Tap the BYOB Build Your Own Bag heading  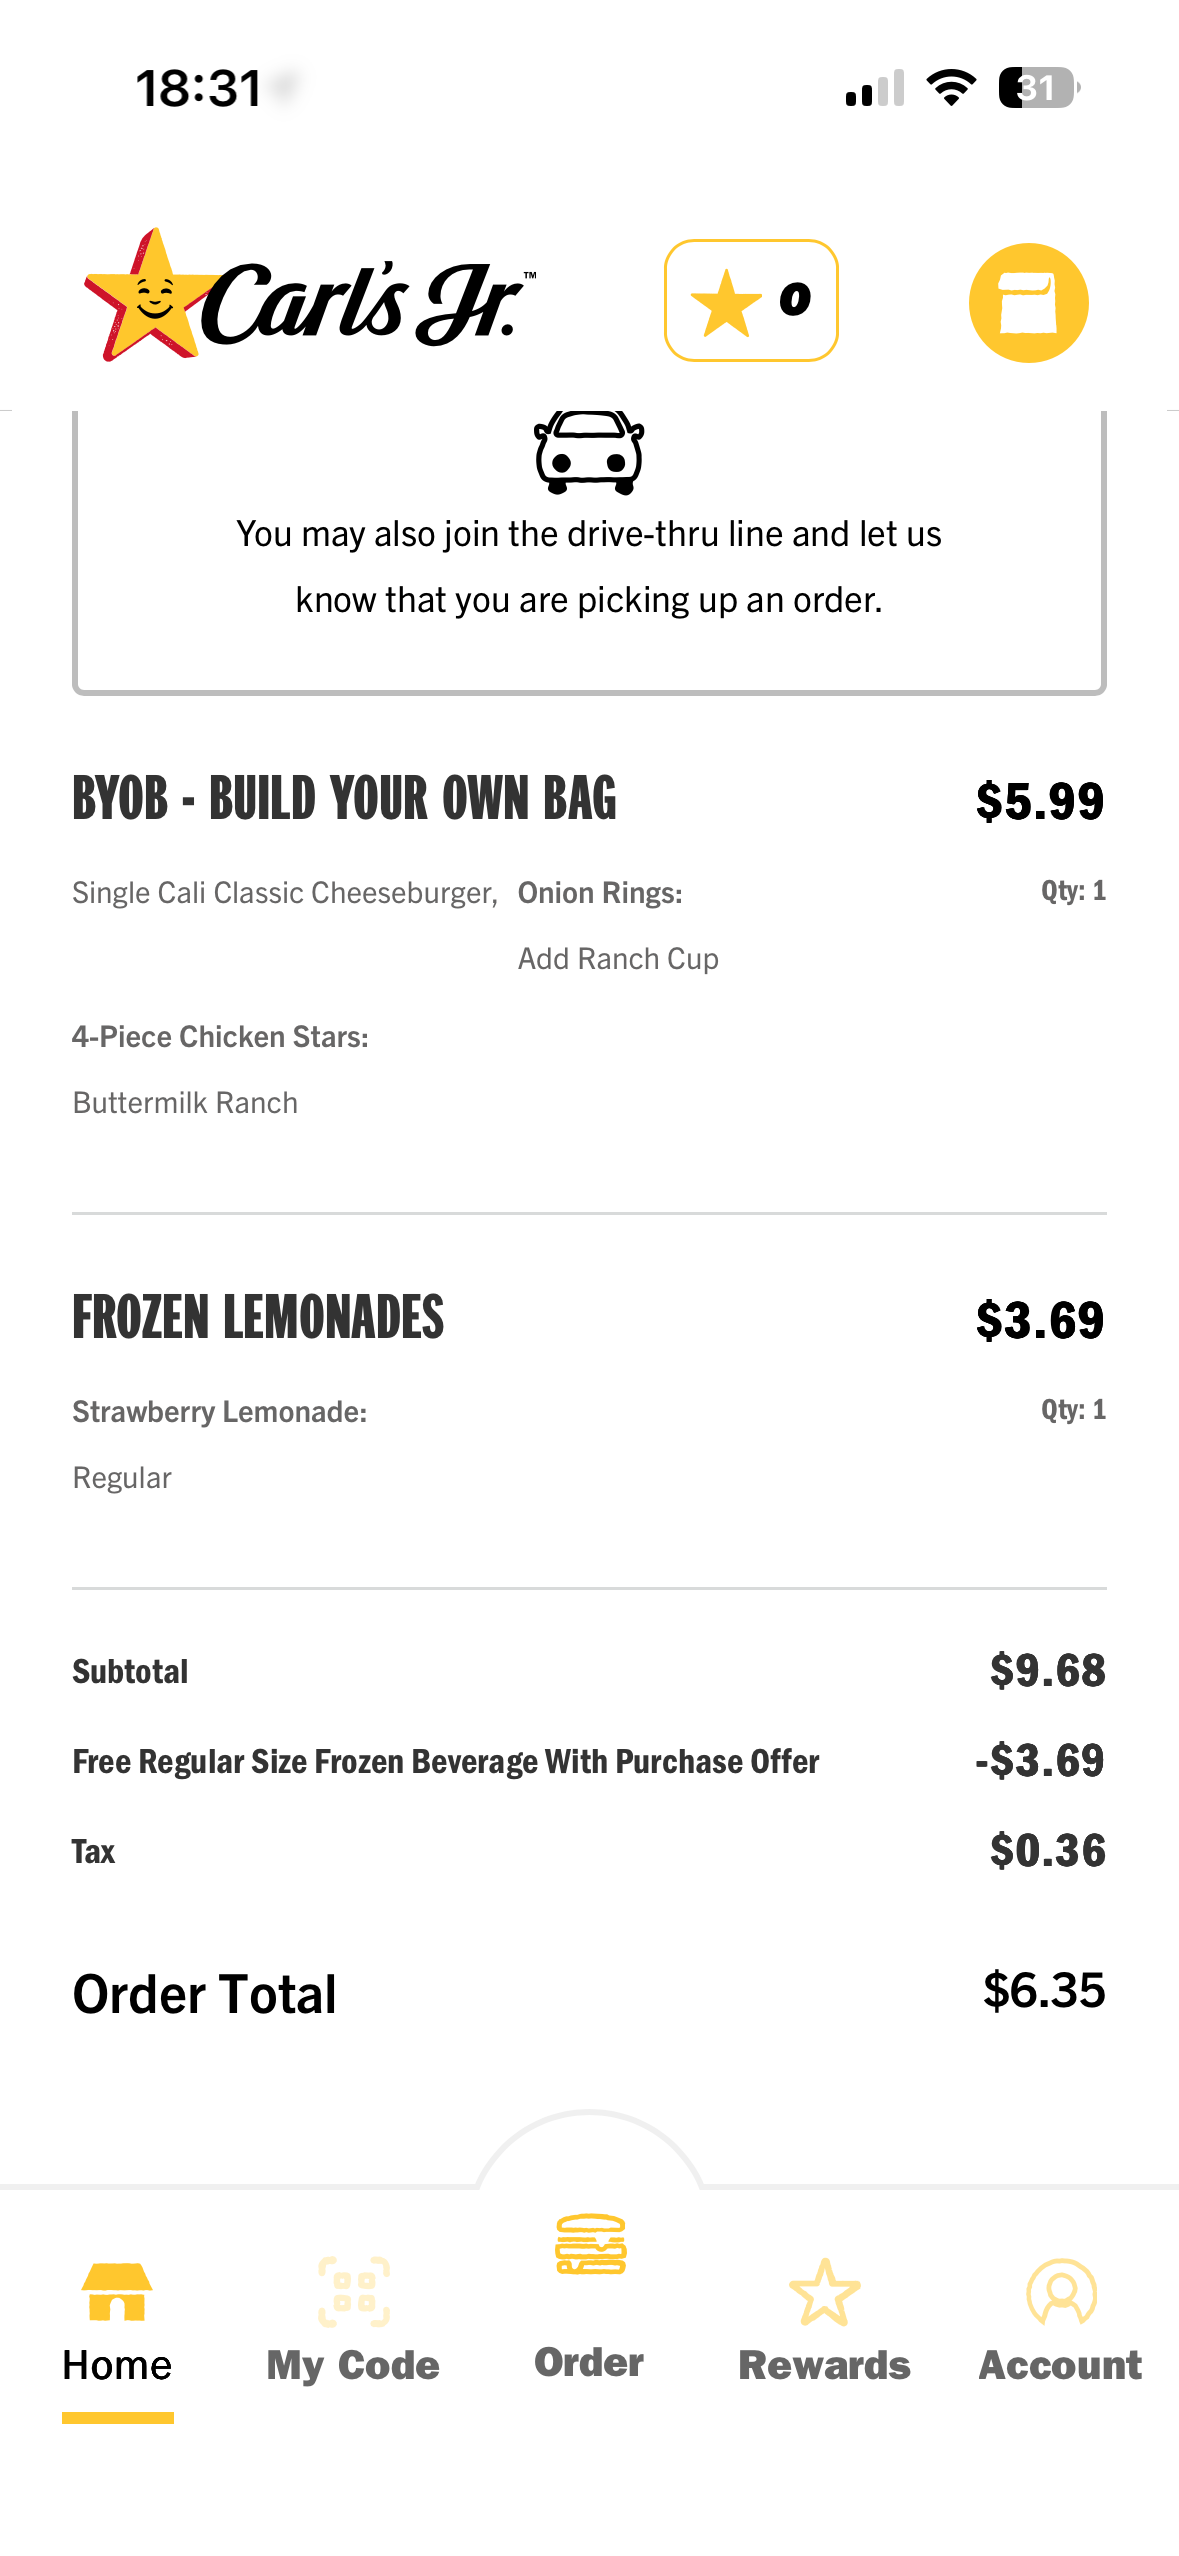(x=344, y=799)
